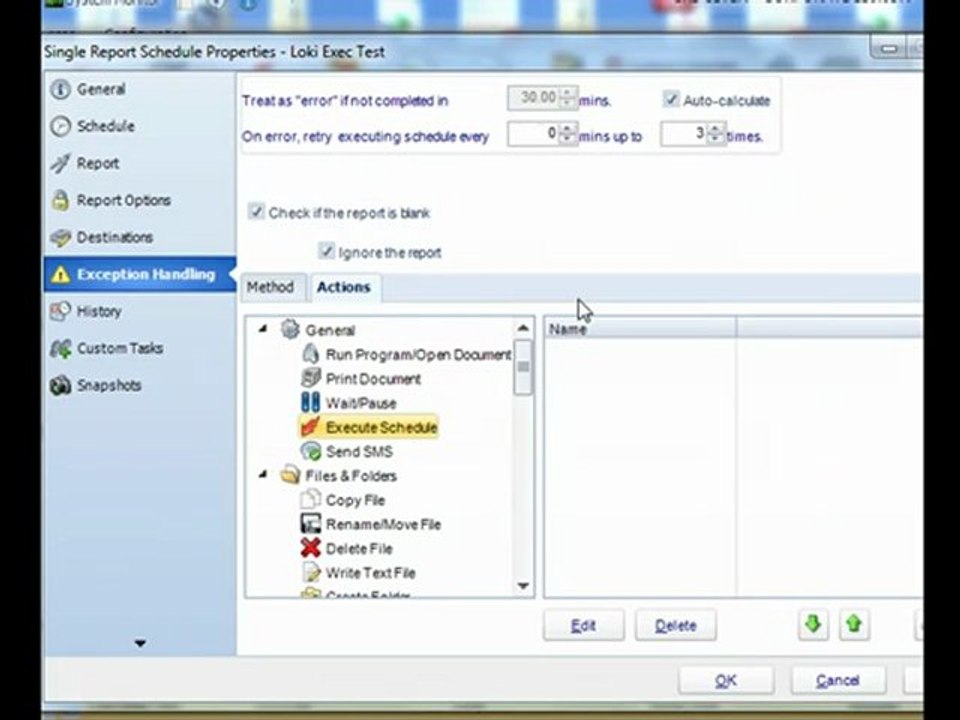Select Write Text File text in tree
The height and width of the screenshot is (720, 960).
371,573
